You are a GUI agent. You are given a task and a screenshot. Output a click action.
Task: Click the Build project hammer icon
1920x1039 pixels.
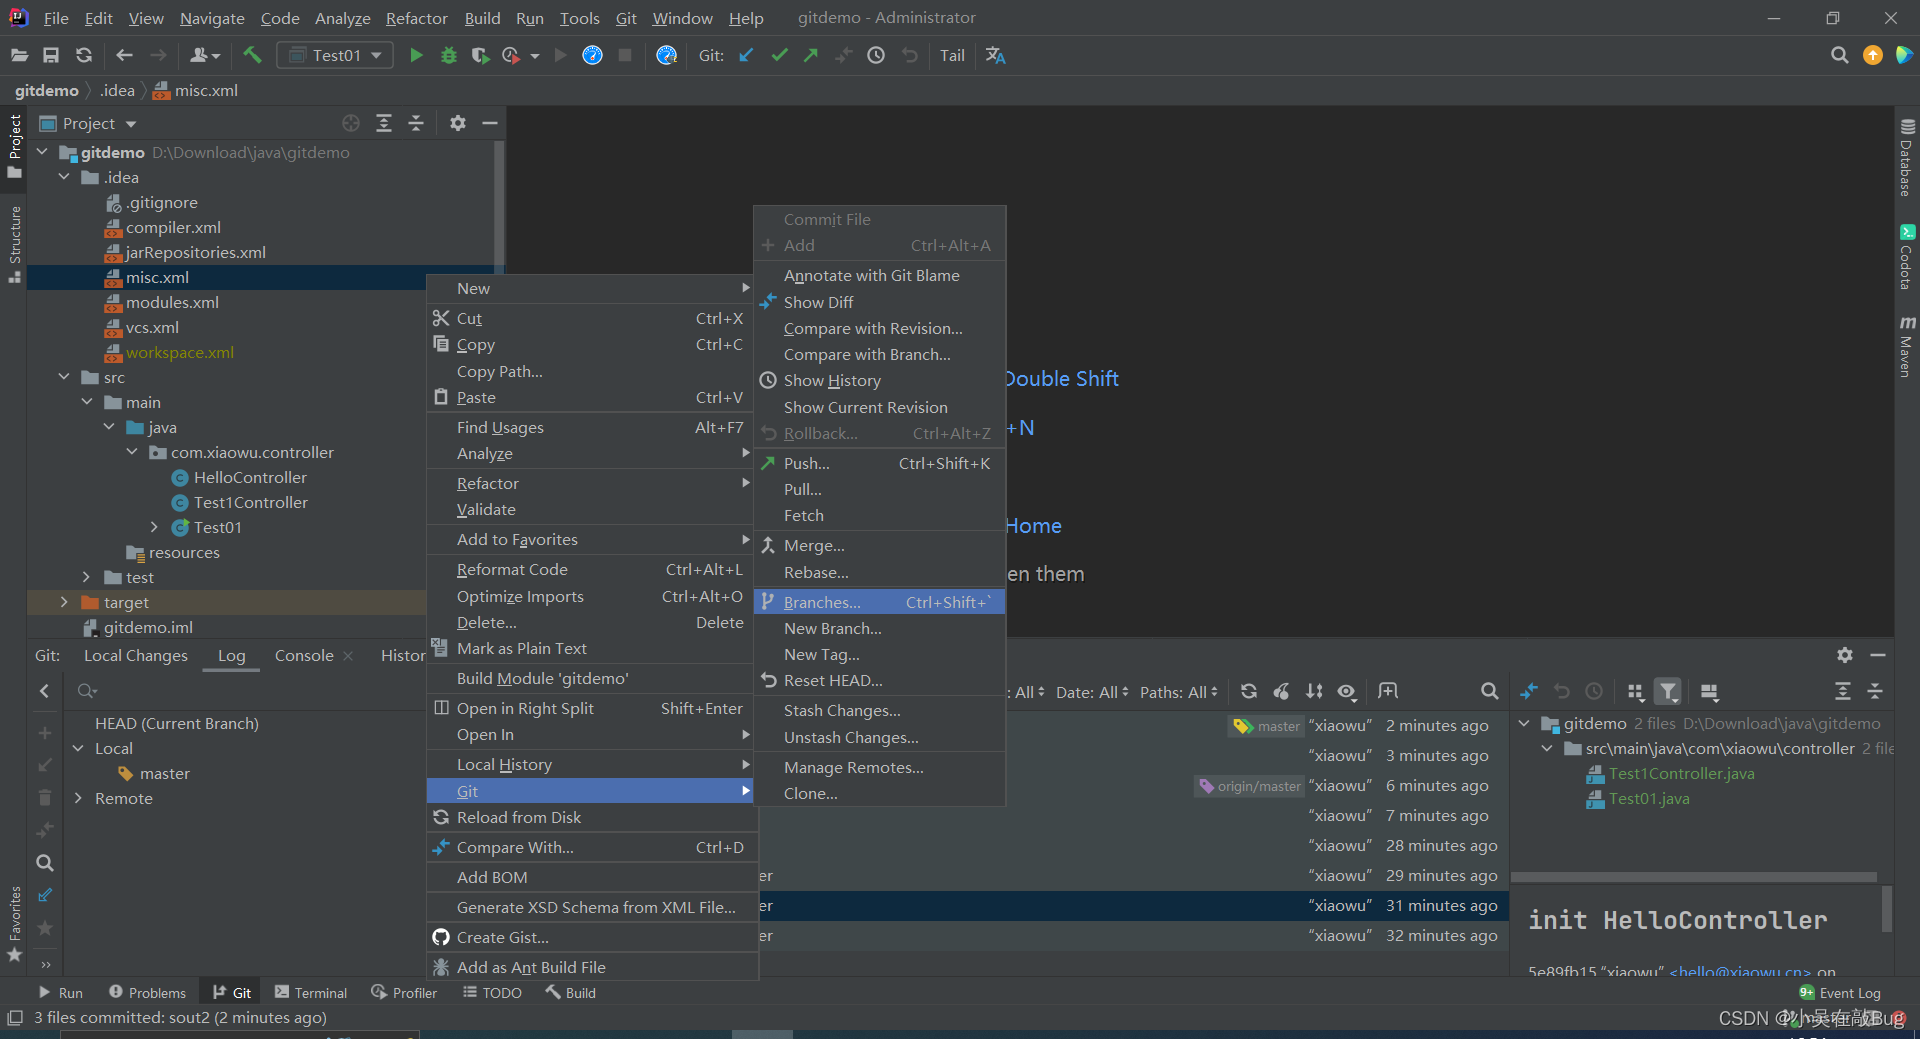coord(252,56)
